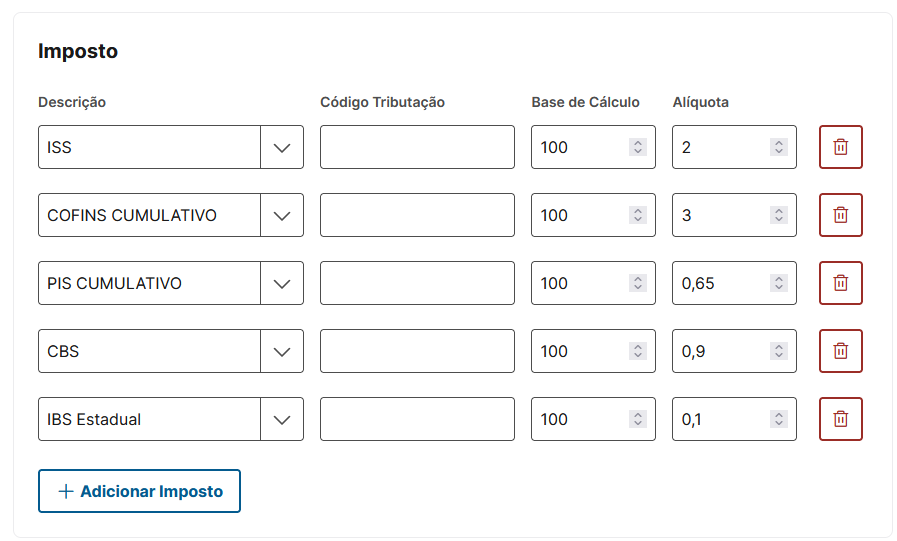Adjust PIS CUMULATIVO Alíquota stepper
Image resolution: width=897 pixels, height=541 pixels.
click(779, 283)
